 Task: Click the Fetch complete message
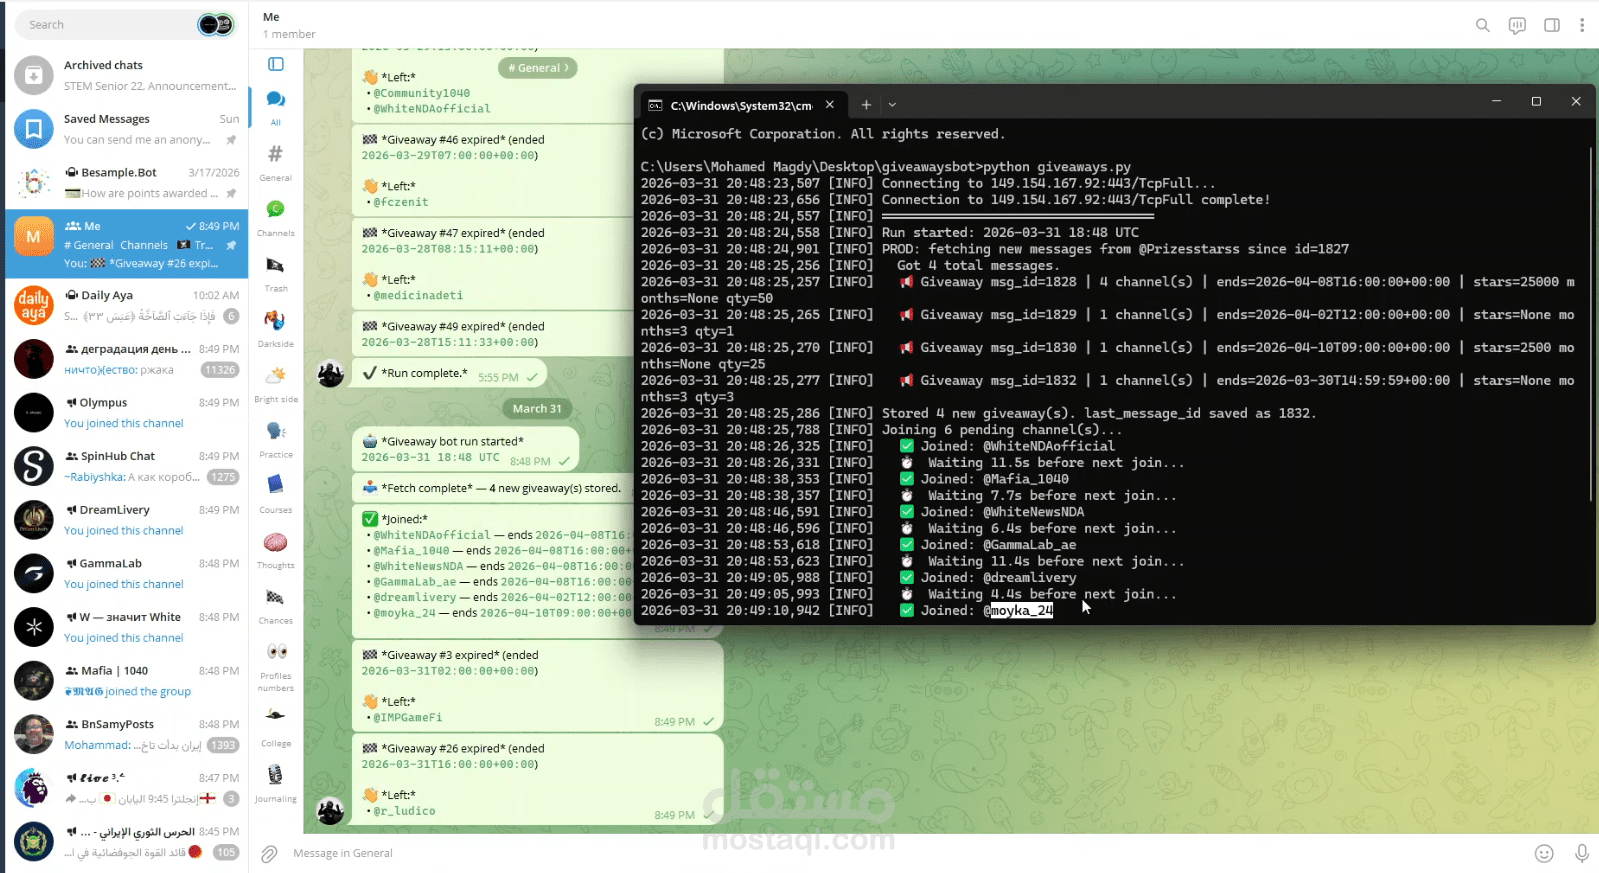(x=492, y=488)
